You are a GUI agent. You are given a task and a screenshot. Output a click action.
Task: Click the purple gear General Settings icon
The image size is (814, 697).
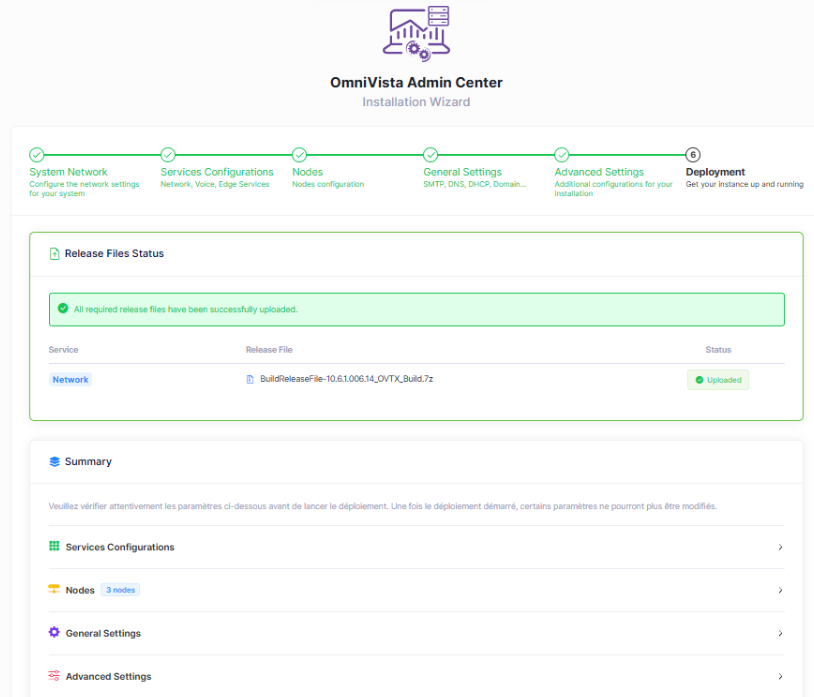(54, 632)
